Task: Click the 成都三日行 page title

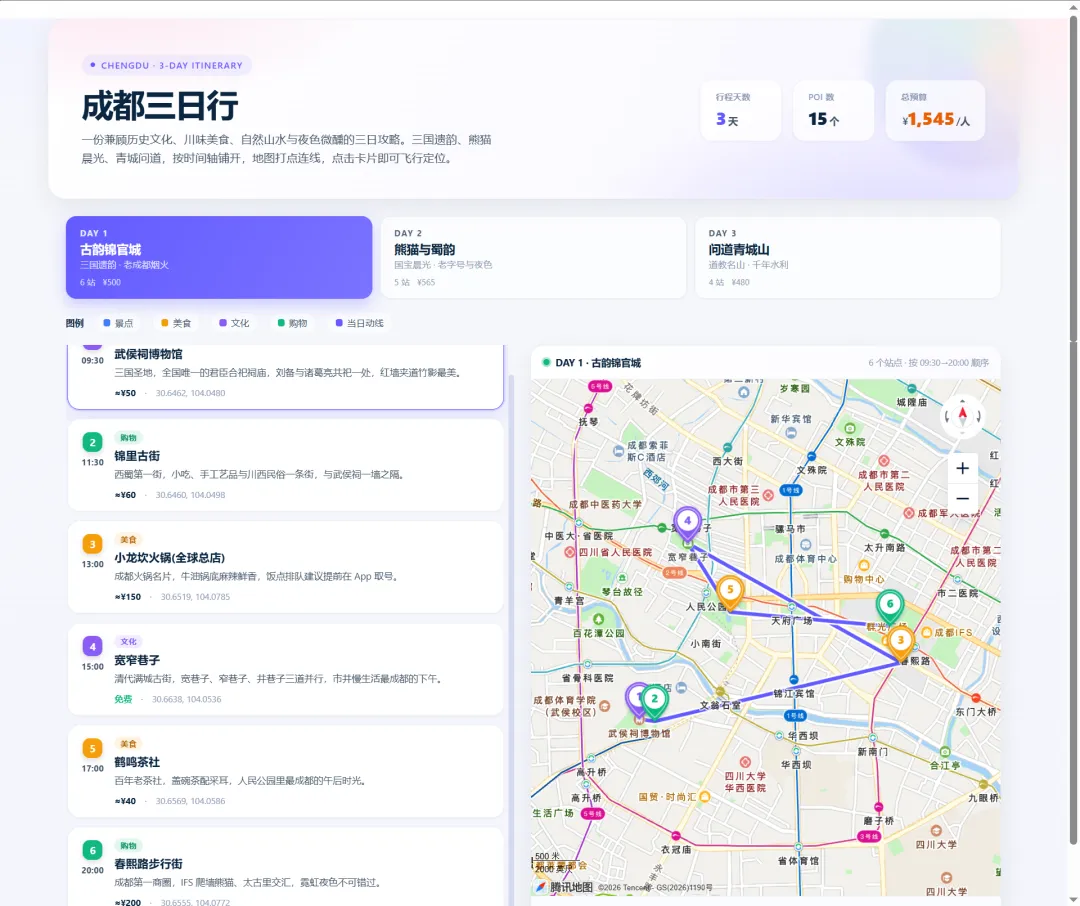Action: tap(160, 106)
